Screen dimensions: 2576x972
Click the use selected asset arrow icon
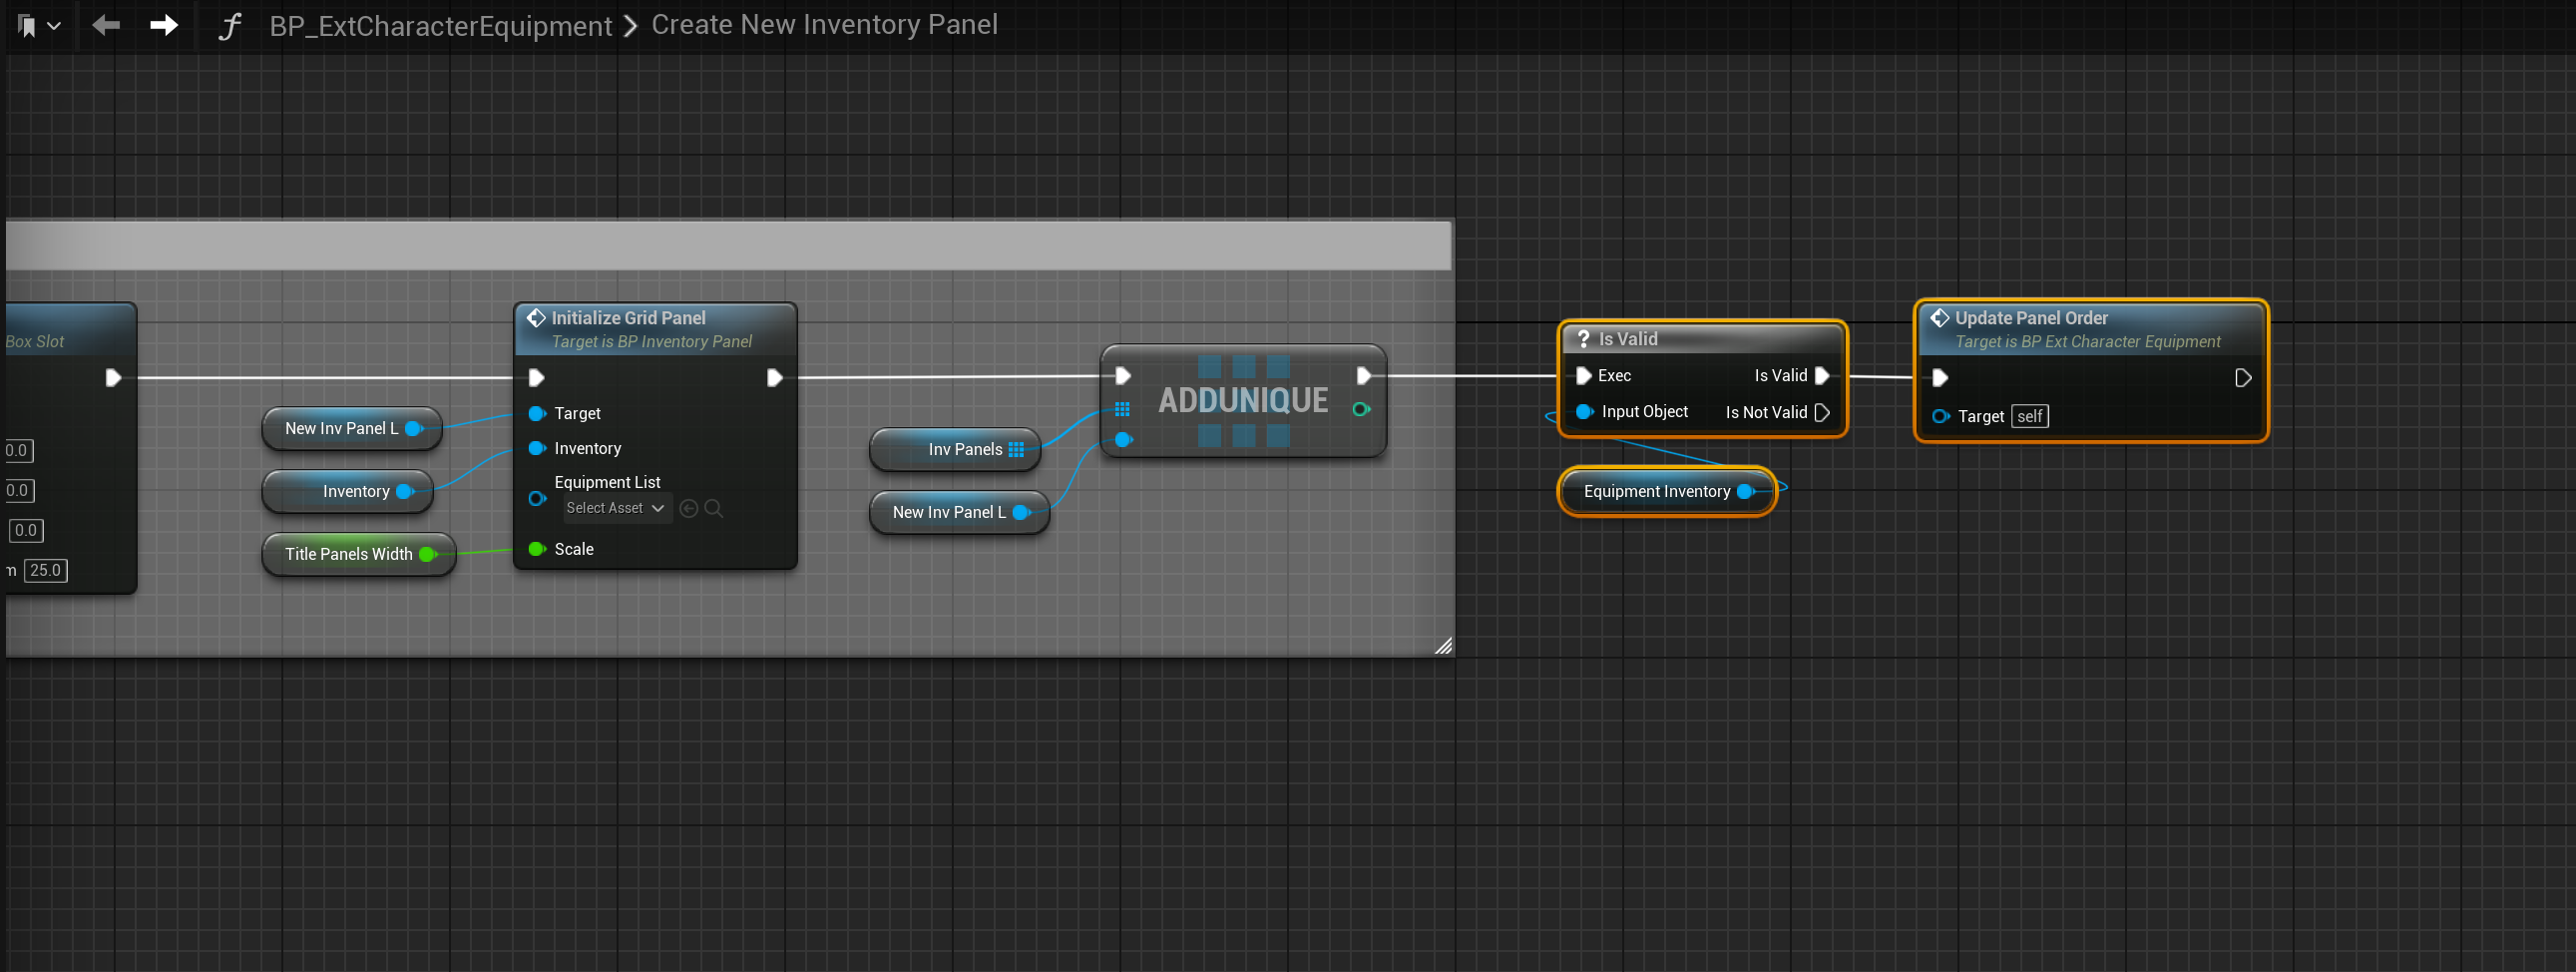pos(689,508)
